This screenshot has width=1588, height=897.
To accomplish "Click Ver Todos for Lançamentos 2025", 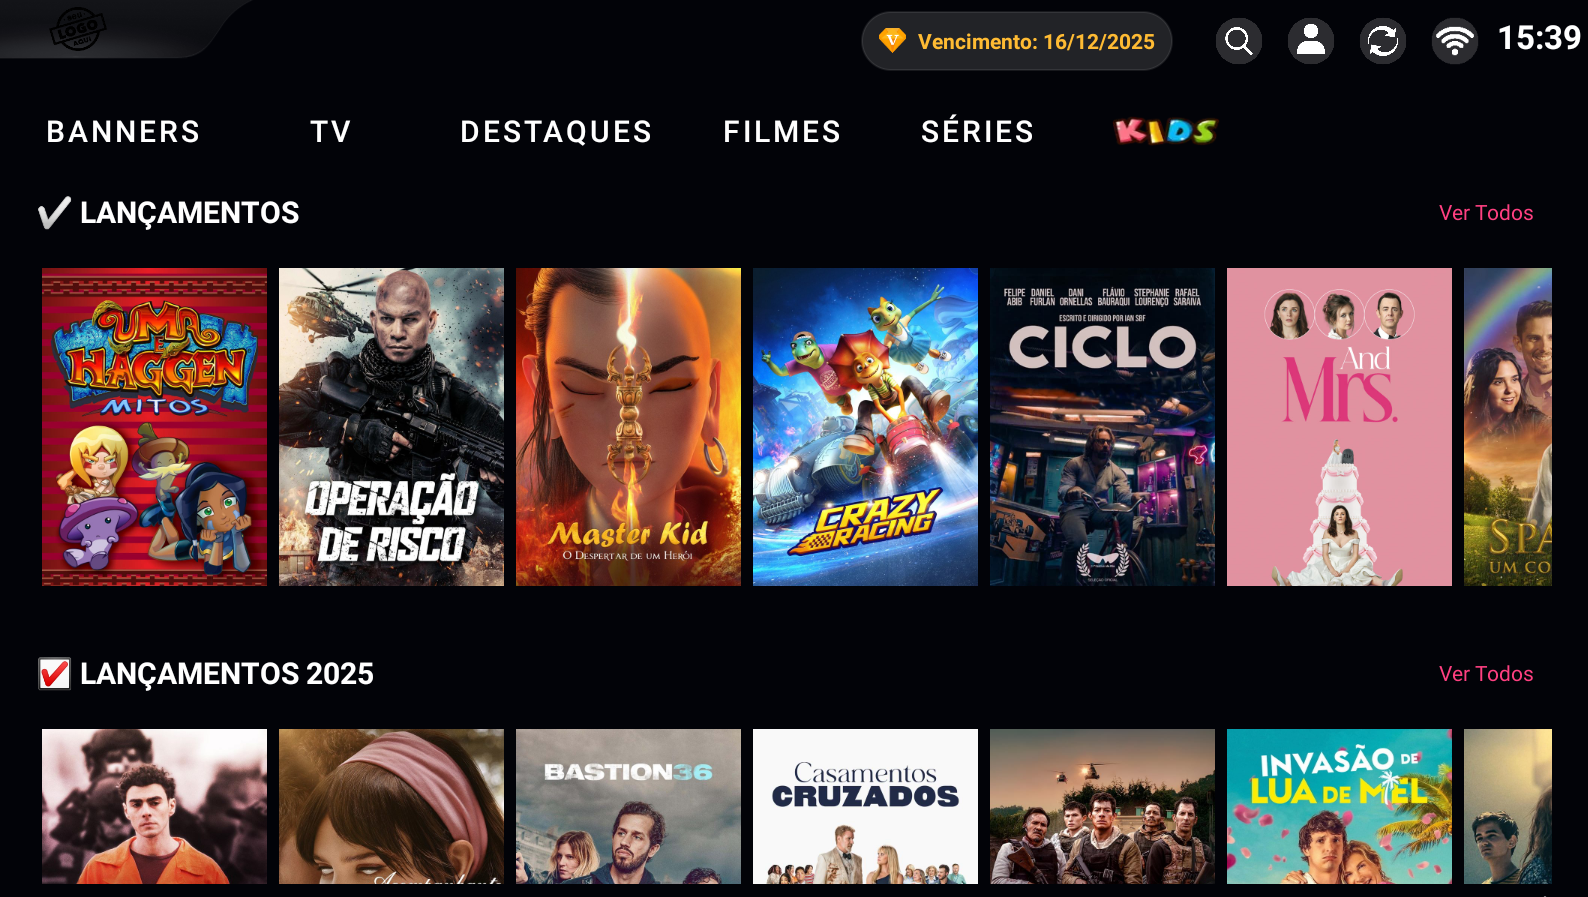I will point(1486,674).
